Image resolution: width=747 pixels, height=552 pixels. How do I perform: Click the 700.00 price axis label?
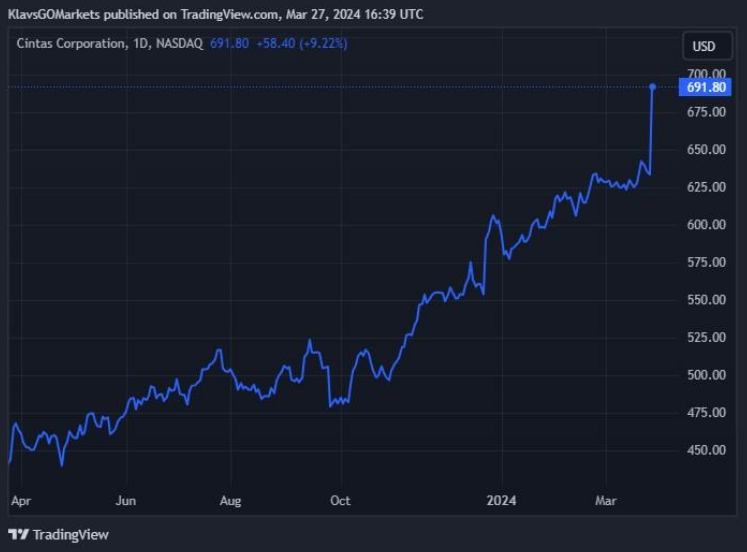coord(706,74)
